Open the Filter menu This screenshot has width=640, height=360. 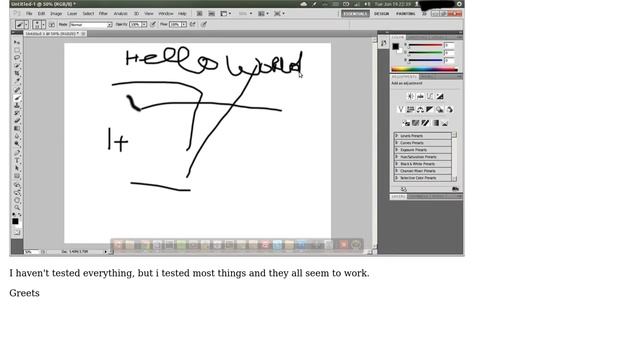[103, 13]
